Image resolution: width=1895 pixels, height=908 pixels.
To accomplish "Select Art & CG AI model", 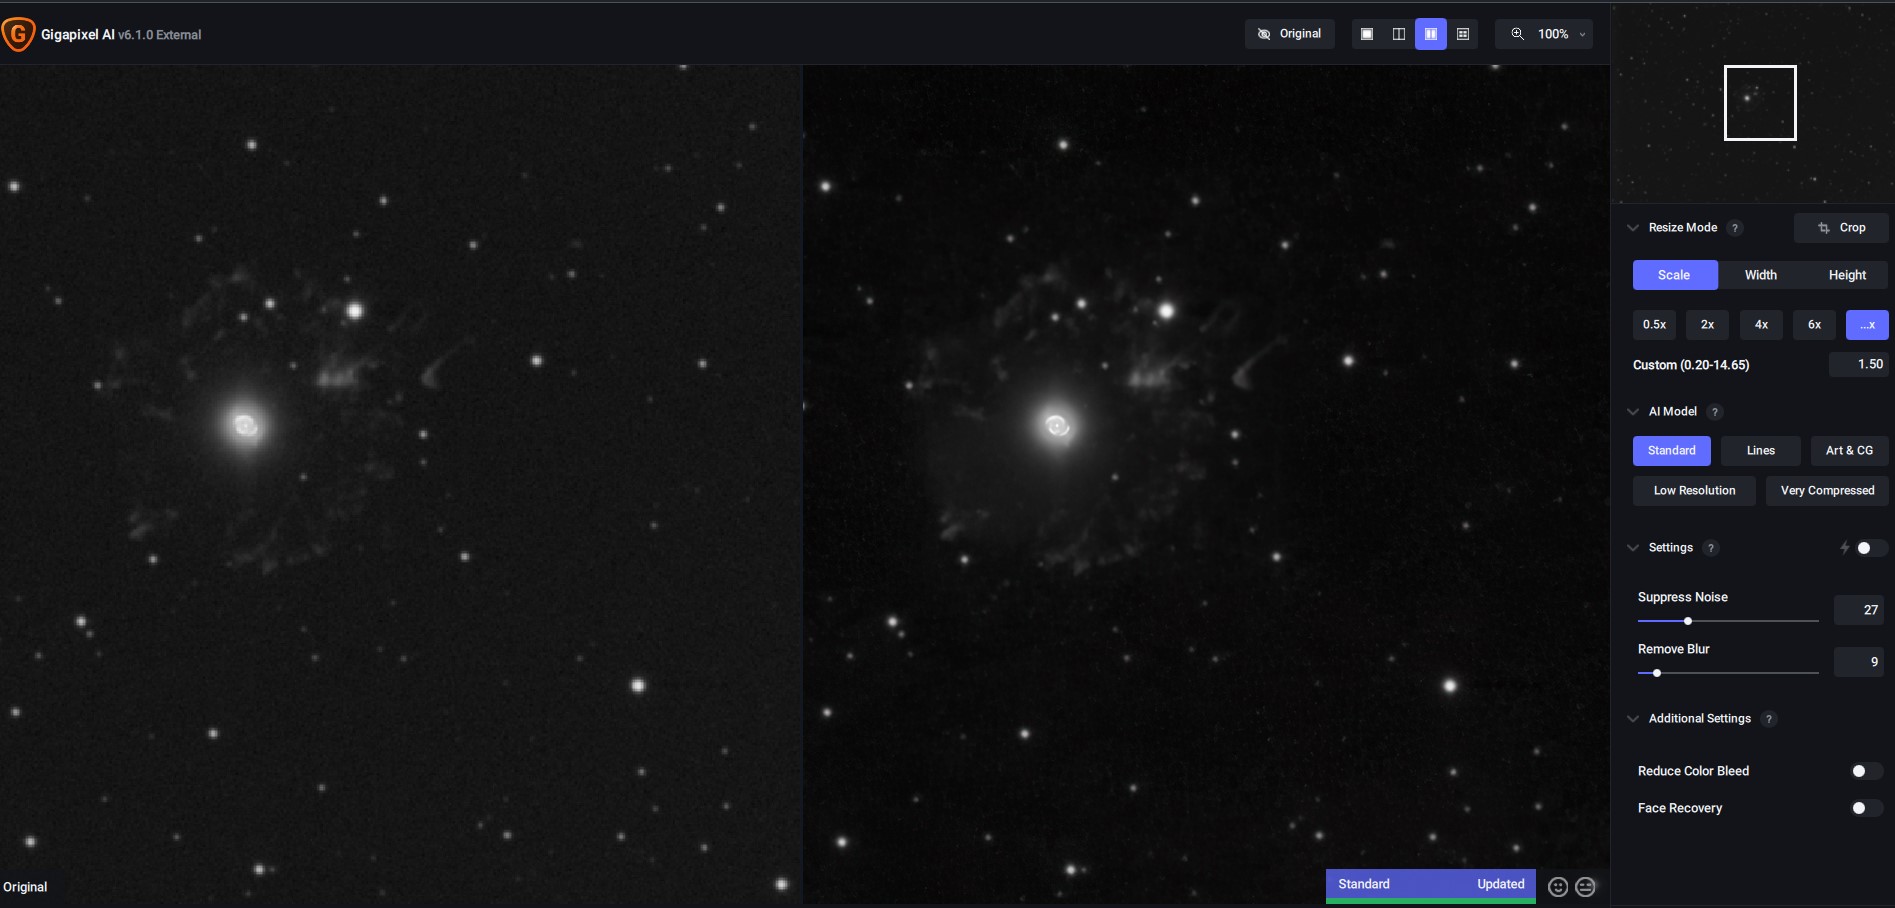I will pos(1850,451).
